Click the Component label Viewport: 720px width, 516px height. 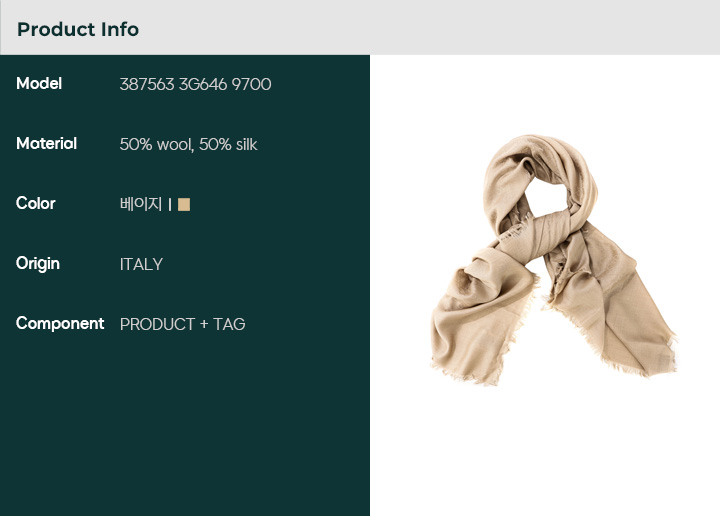[60, 324]
